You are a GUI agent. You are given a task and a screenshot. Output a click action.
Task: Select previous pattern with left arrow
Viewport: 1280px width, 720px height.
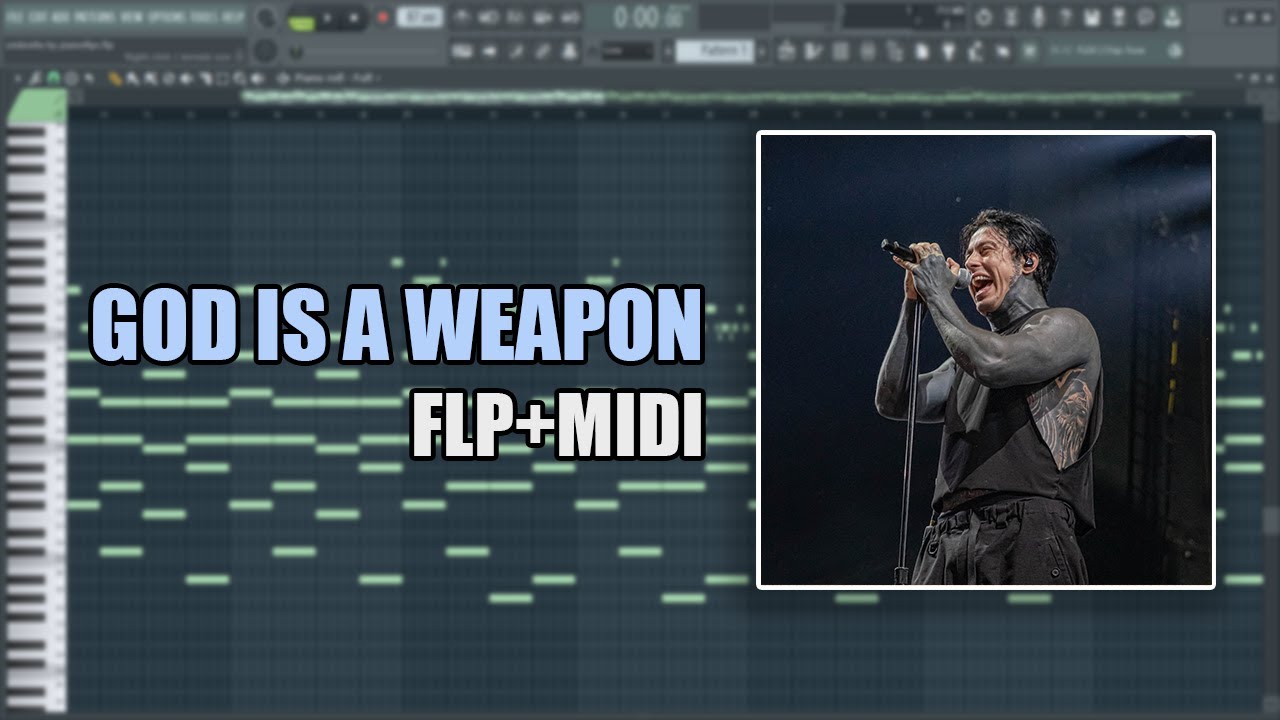(x=668, y=50)
